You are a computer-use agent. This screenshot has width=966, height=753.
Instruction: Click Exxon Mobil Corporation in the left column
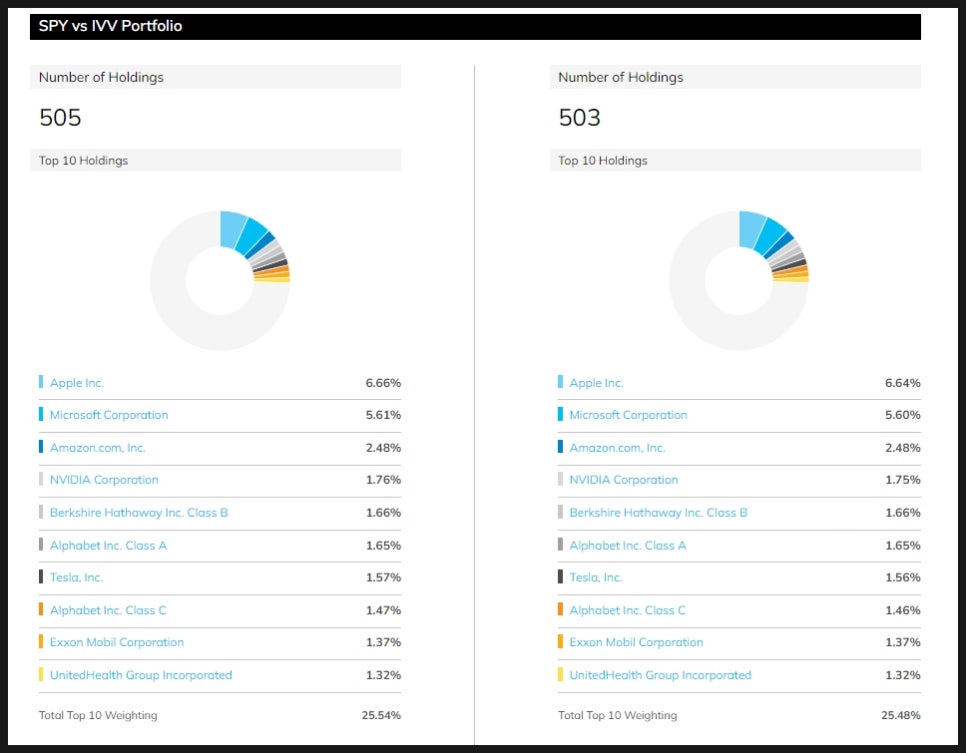(x=116, y=642)
